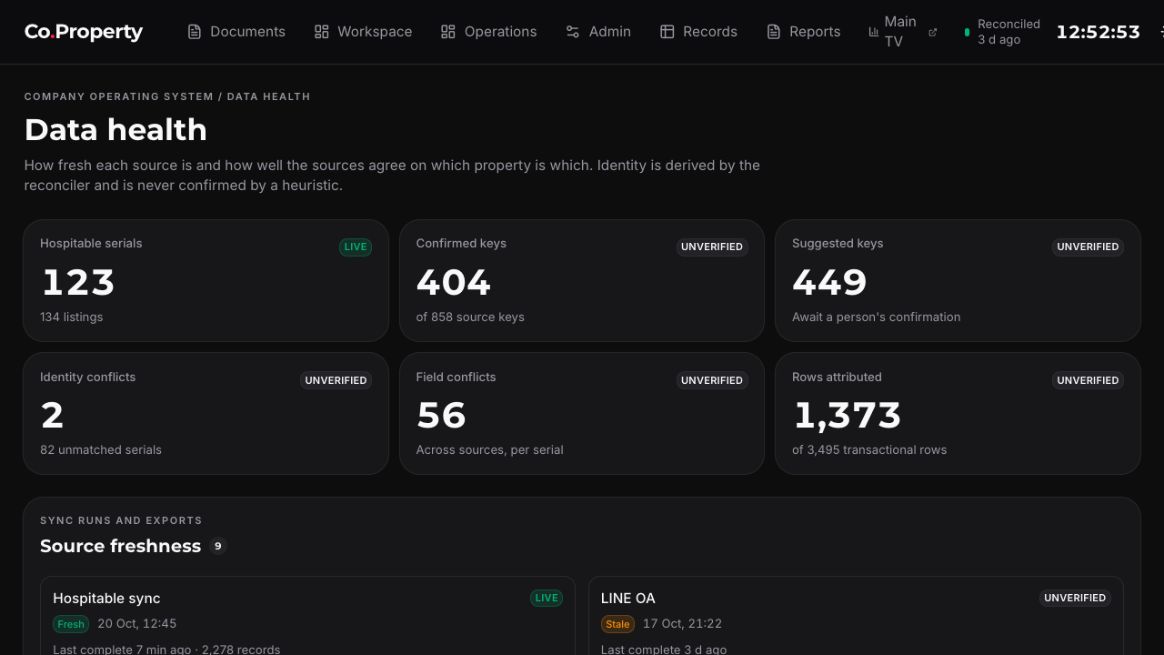Screen dimensions: 1164x655
Task: Click UNVERIFIED badge on Suggested keys card
Action: pyautogui.click(x=1088, y=247)
